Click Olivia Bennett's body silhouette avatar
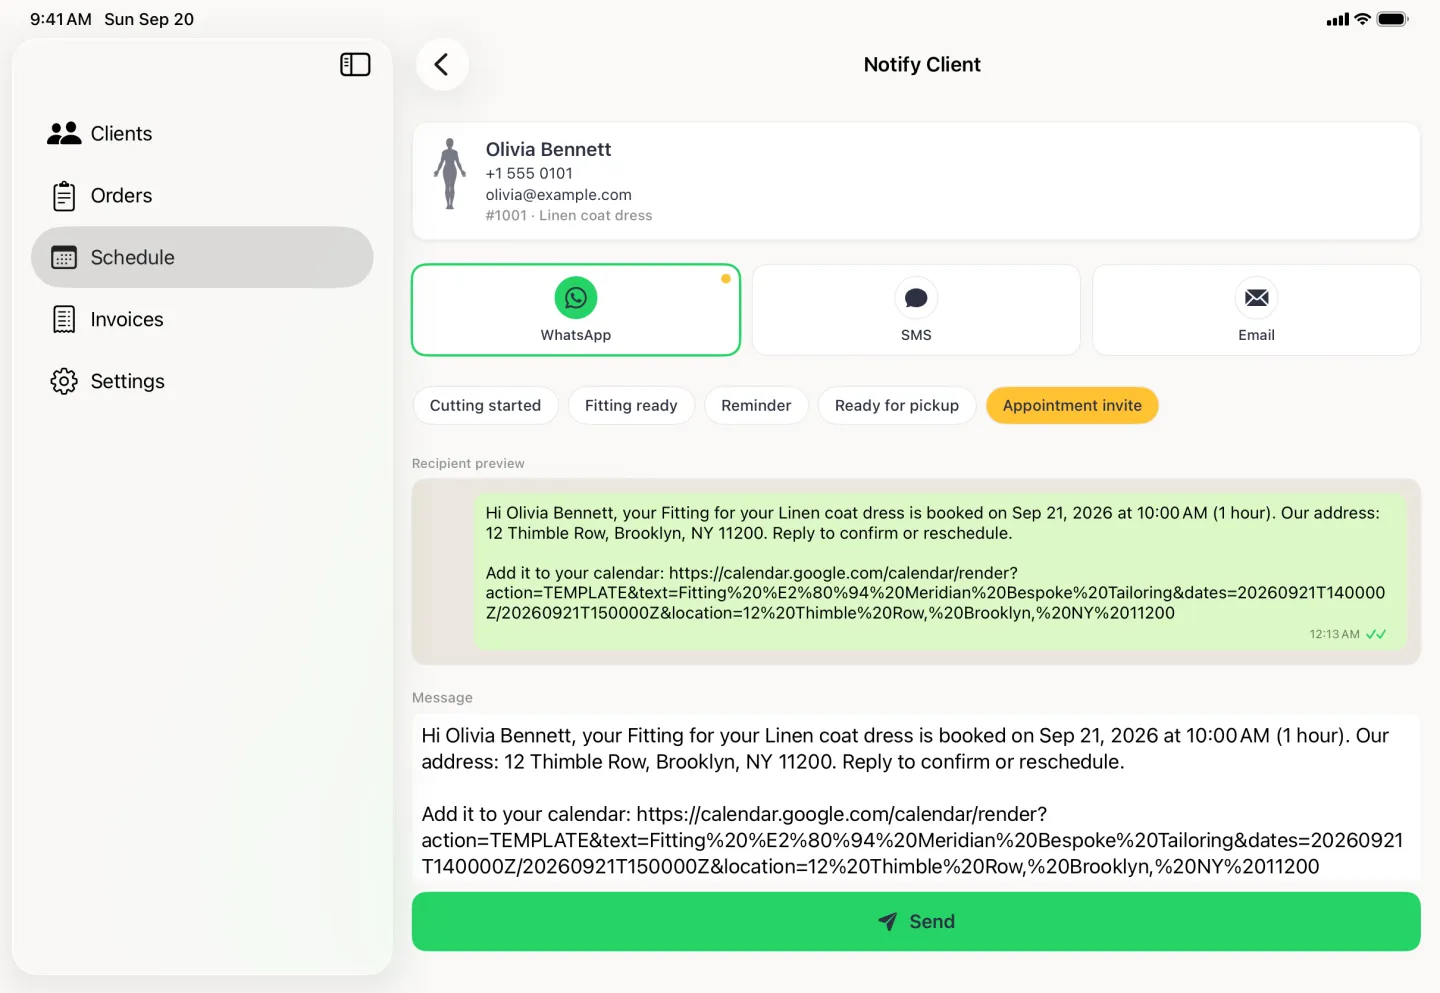The height and width of the screenshot is (993, 1440). (x=450, y=174)
